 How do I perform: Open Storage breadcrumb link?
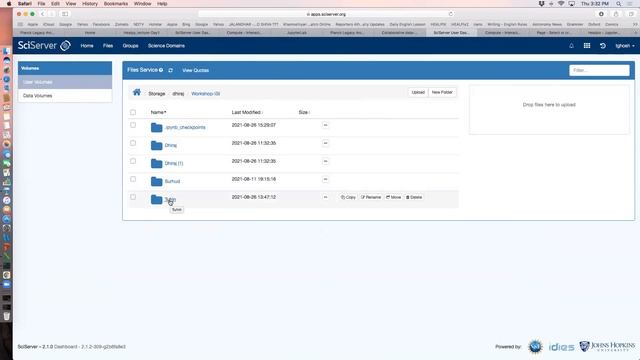pyautogui.click(x=157, y=93)
